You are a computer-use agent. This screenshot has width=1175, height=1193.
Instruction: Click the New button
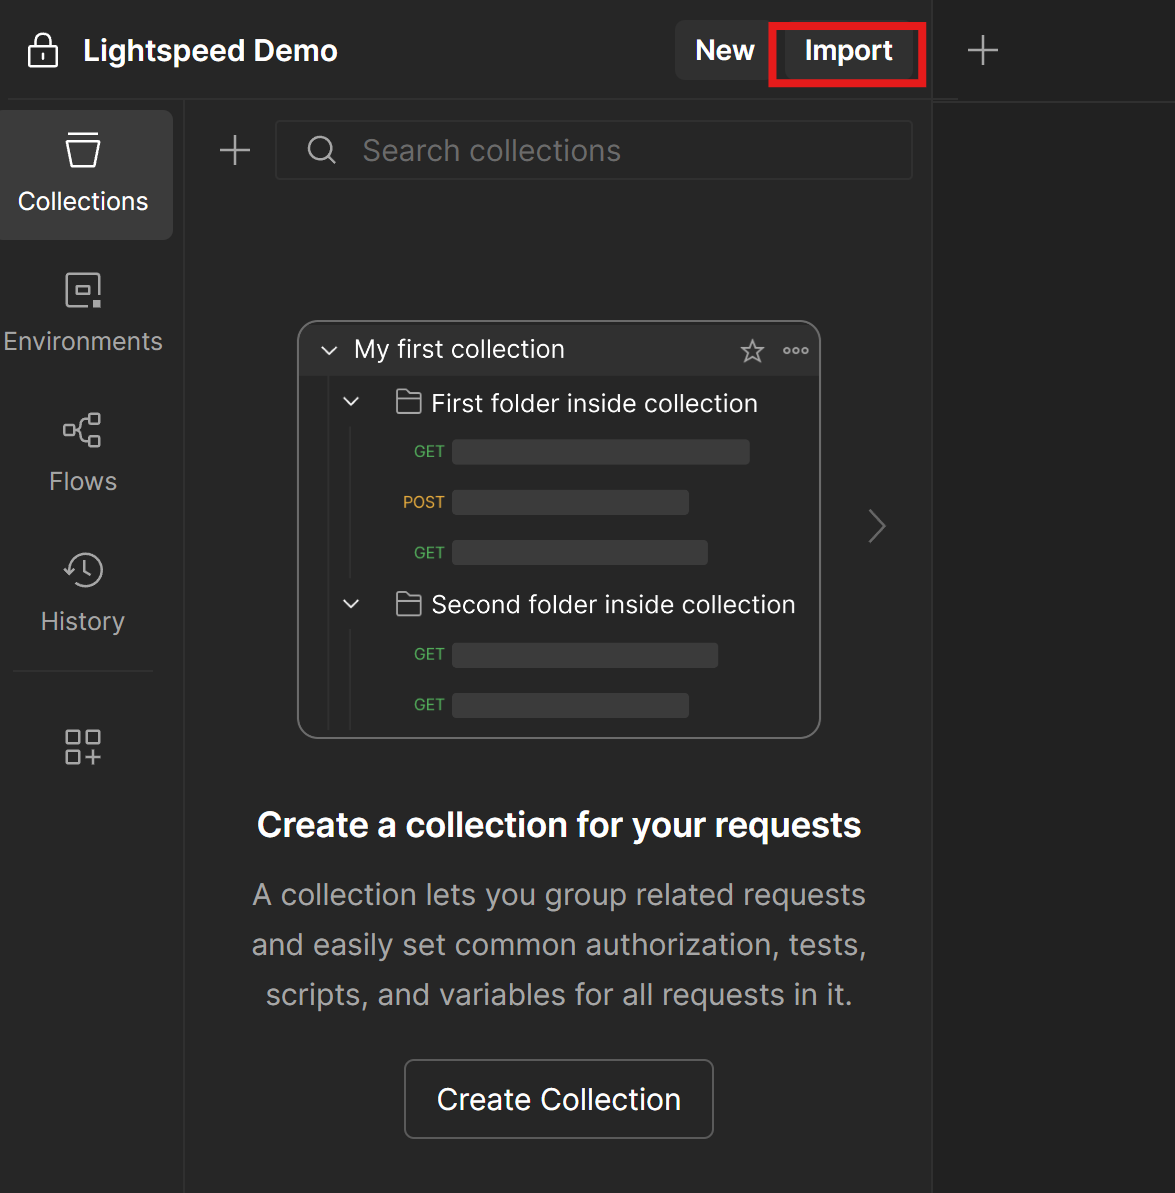tap(724, 50)
